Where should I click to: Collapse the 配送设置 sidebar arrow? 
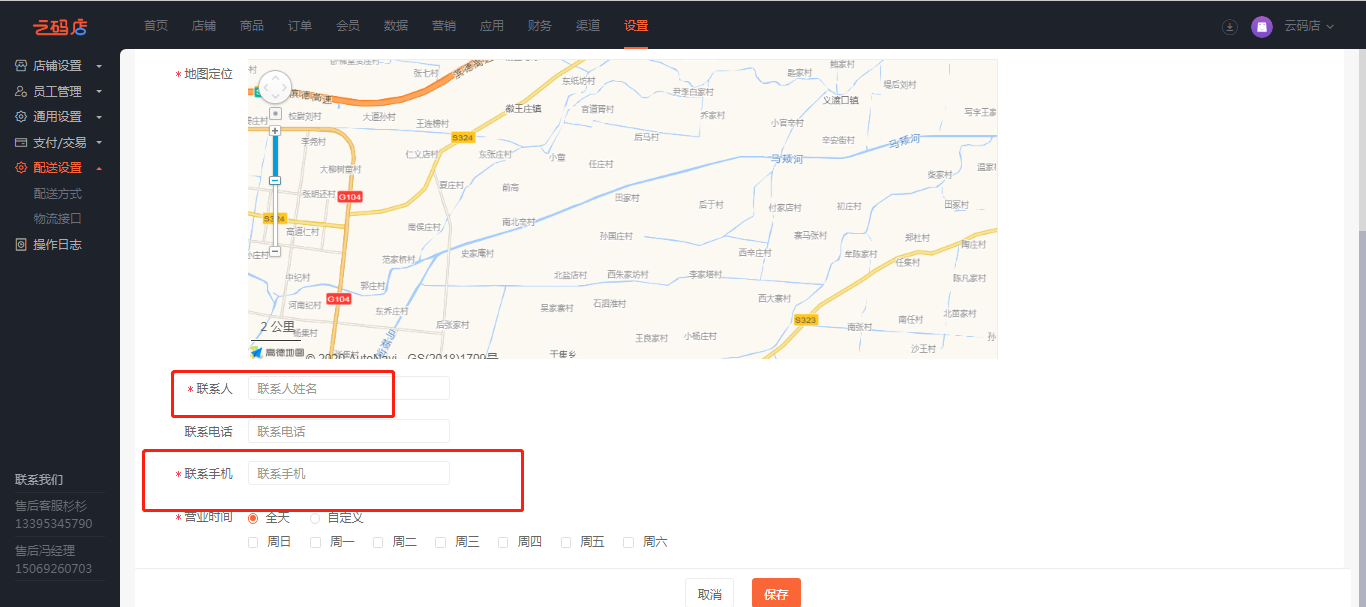(x=99, y=168)
